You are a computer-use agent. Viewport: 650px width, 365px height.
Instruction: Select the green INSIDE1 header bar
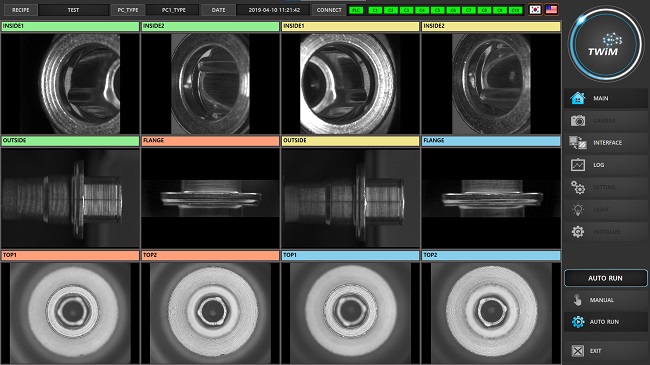(x=70, y=27)
